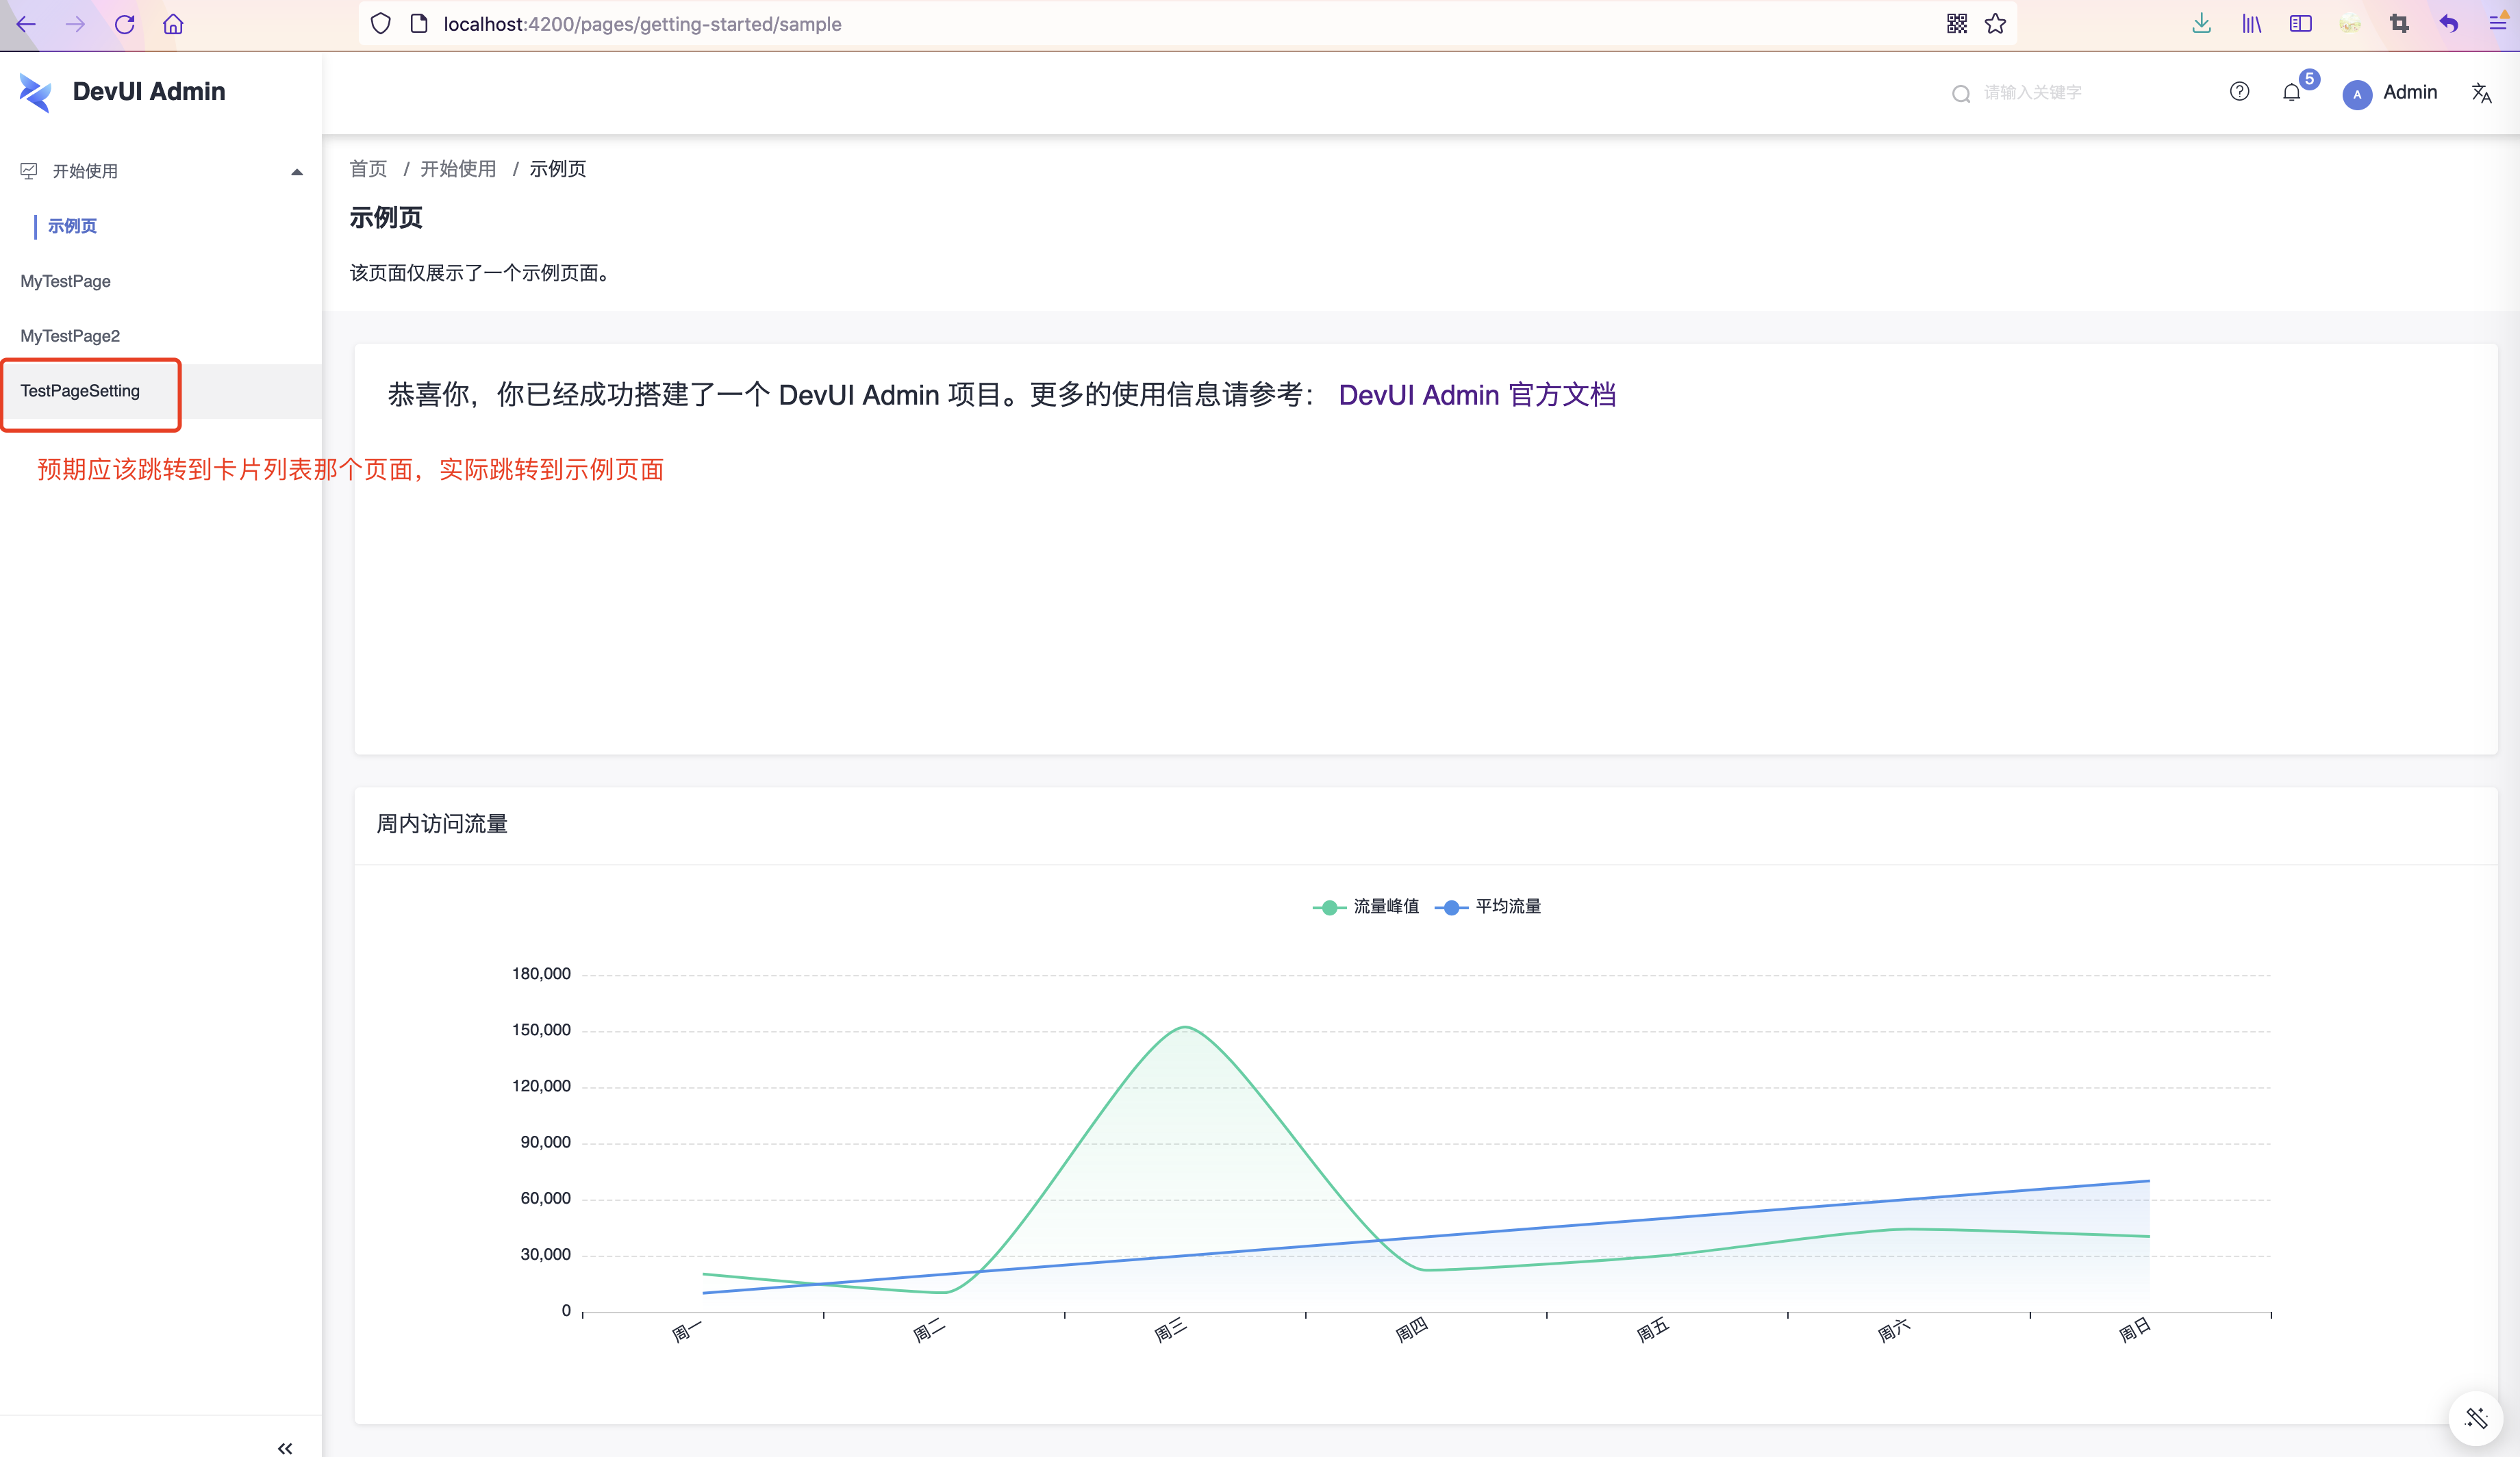The width and height of the screenshot is (2520, 1457).
Task: Open the help question mark icon
Action: (x=2239, y=92)
